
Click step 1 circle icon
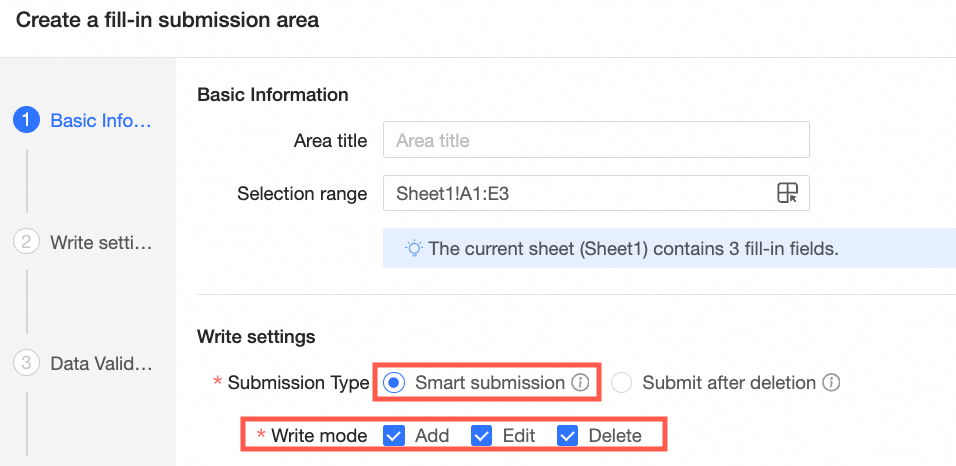(26, 121)
